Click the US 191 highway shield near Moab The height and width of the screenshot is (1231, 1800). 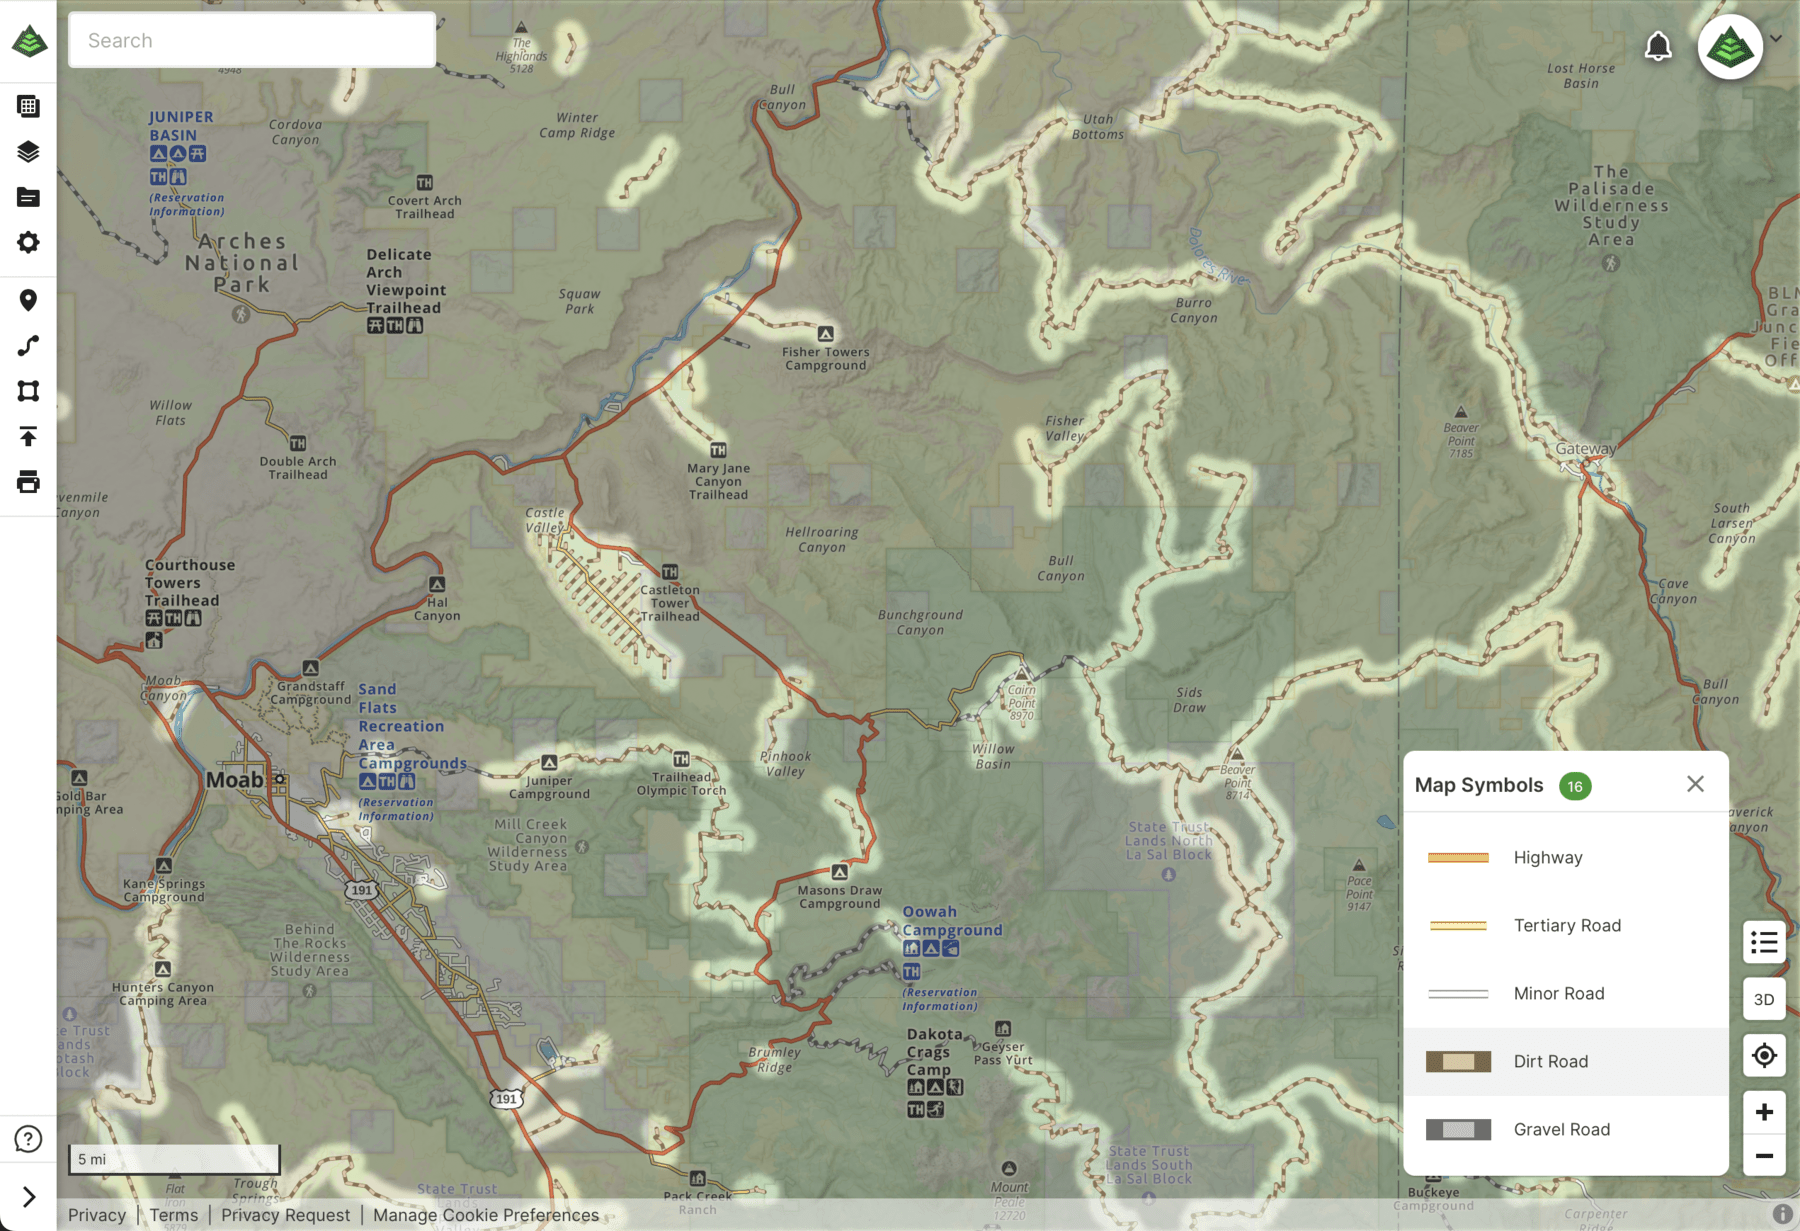[362, 889]
